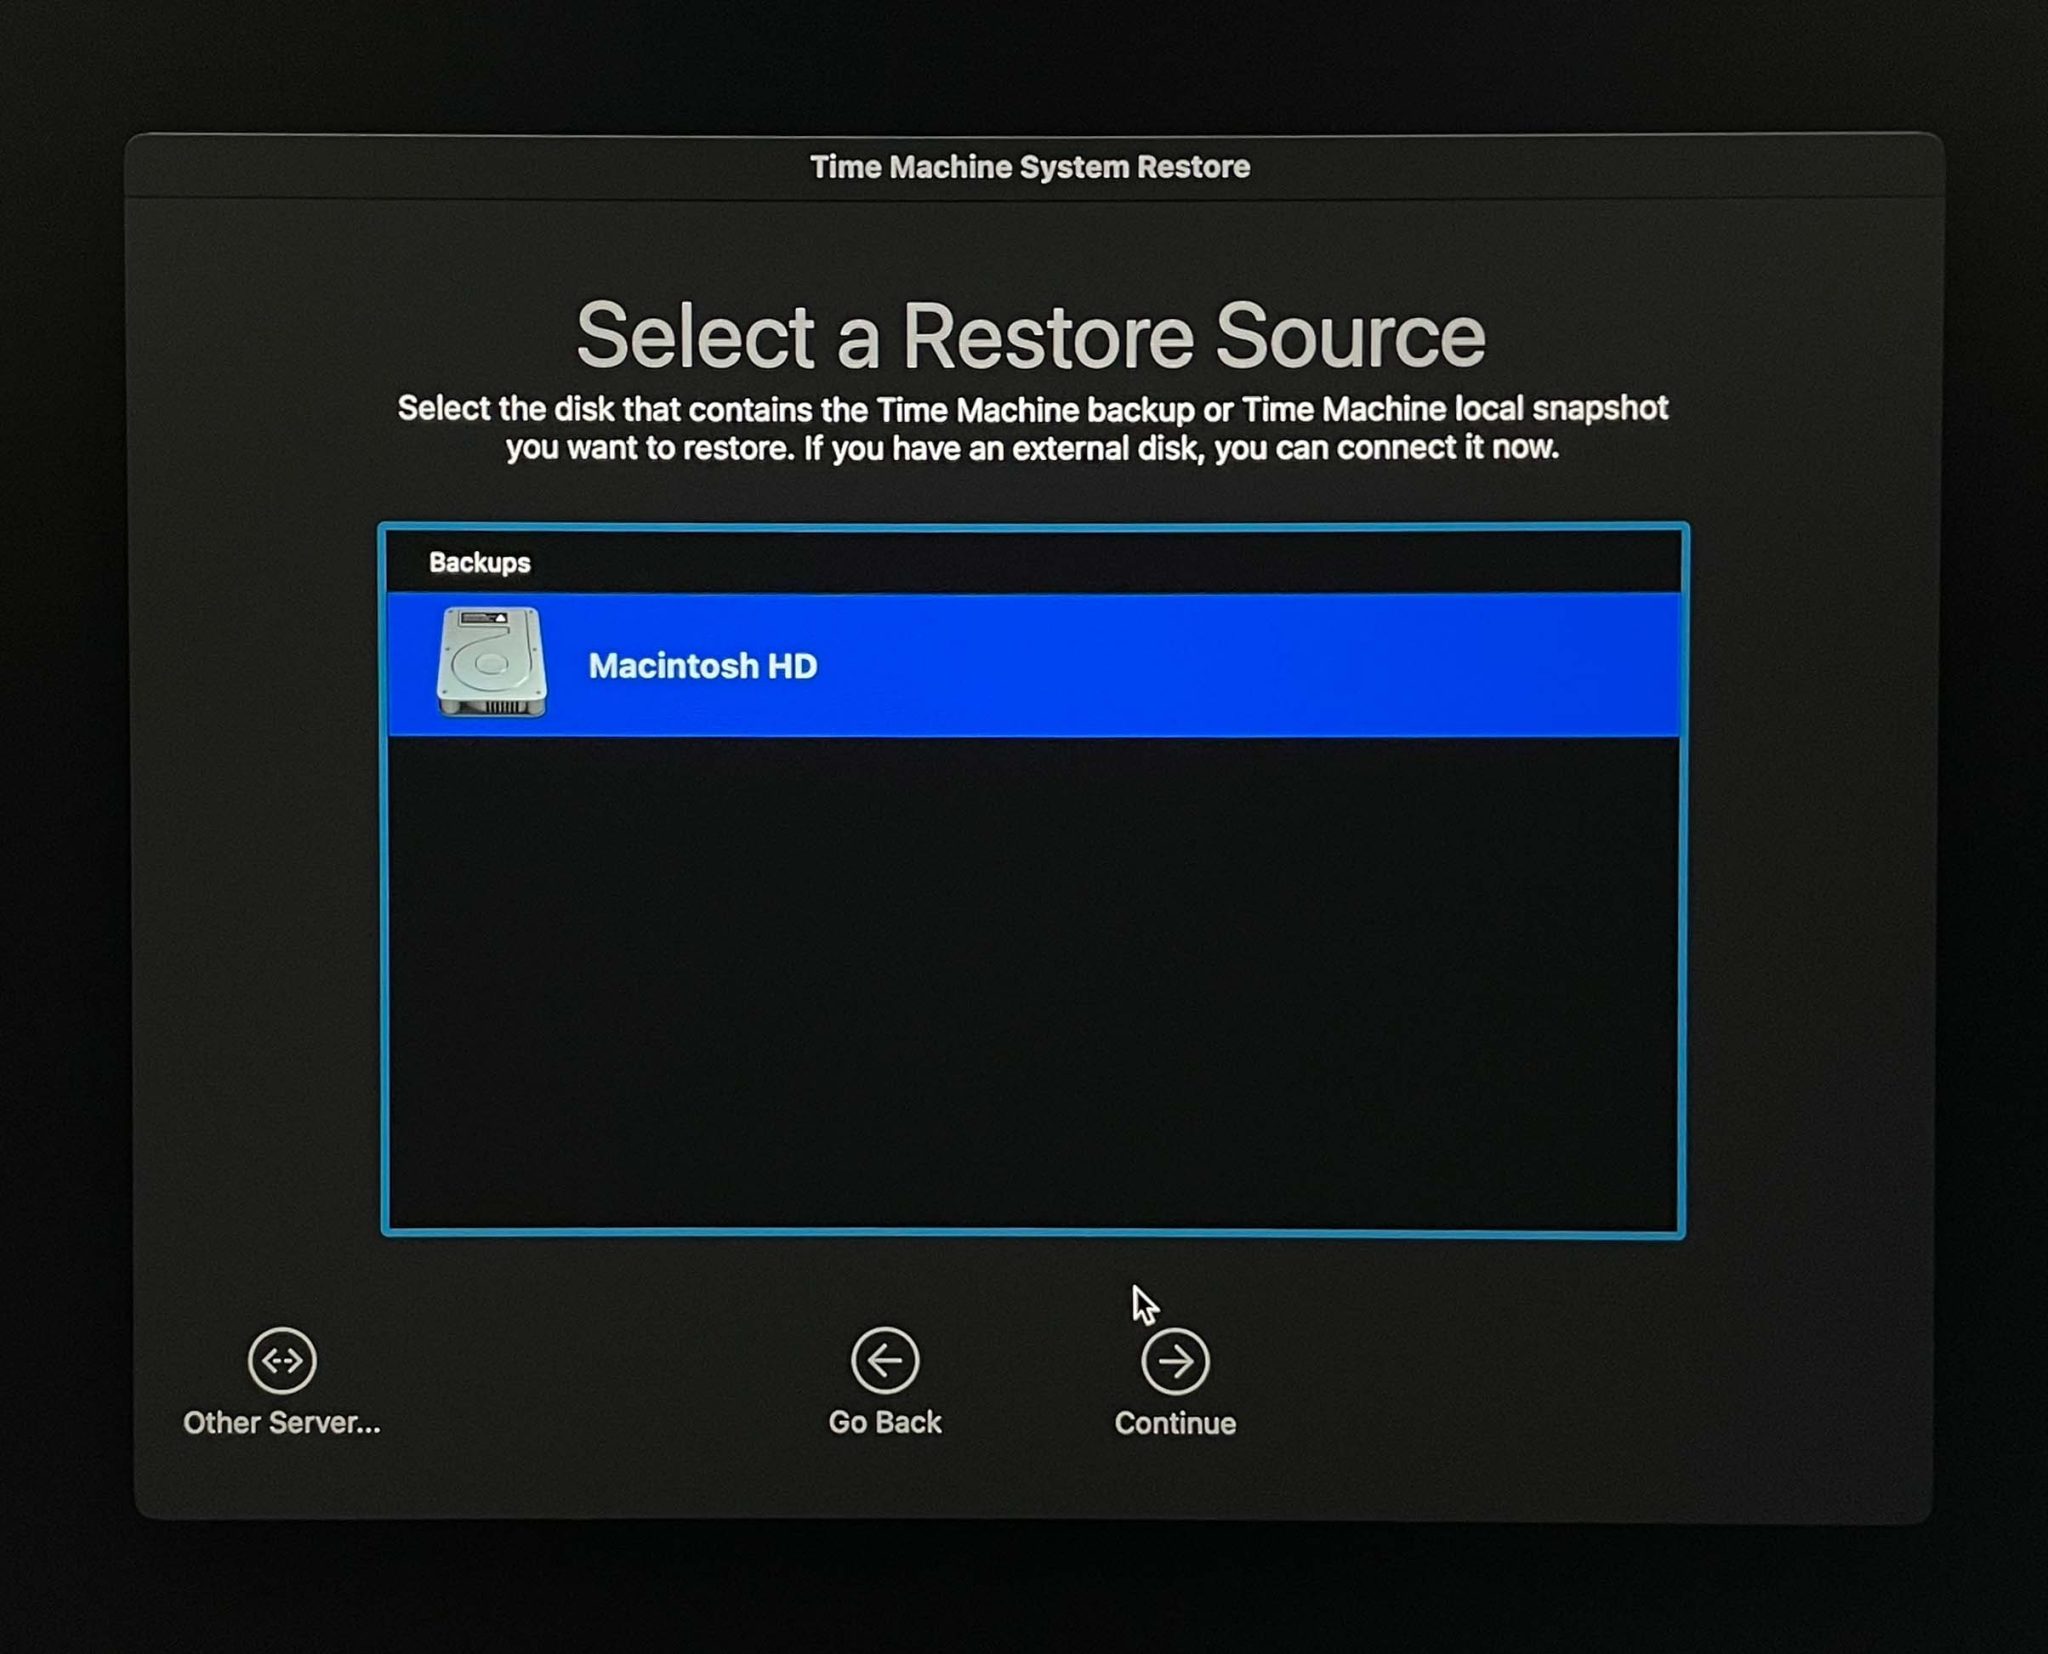Click the angle-bracket icon above Other Server
This screenshot has height=1654, width=2048.
click(x=281, y=1361)
